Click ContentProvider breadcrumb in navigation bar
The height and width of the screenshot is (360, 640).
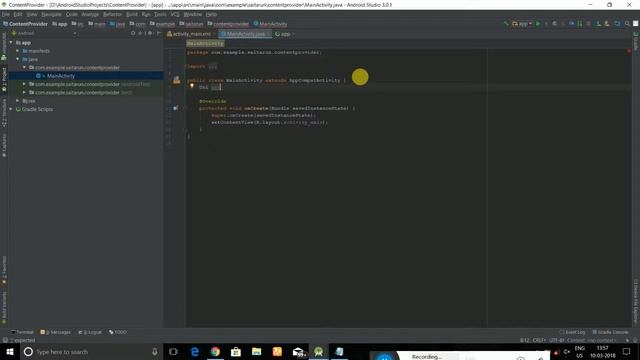[x=25, y=24]
